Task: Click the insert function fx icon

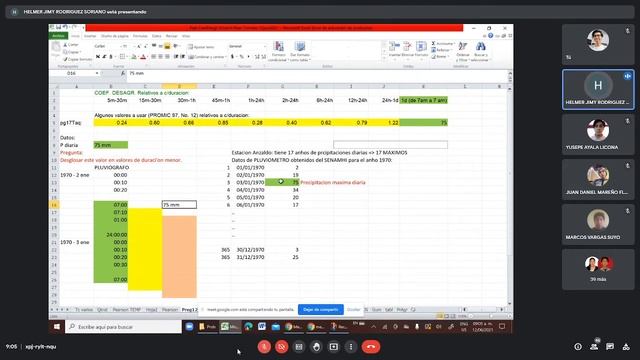Action: 123,73
